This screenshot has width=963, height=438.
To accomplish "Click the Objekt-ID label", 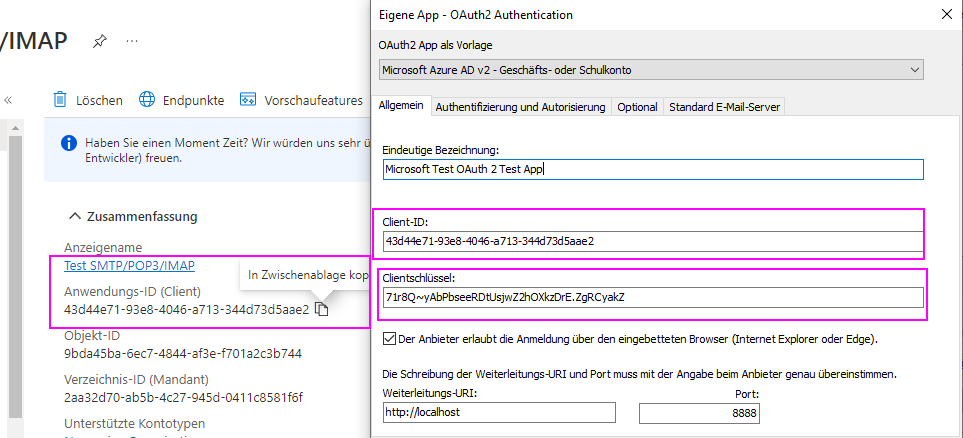I will (x=92, y=336).
